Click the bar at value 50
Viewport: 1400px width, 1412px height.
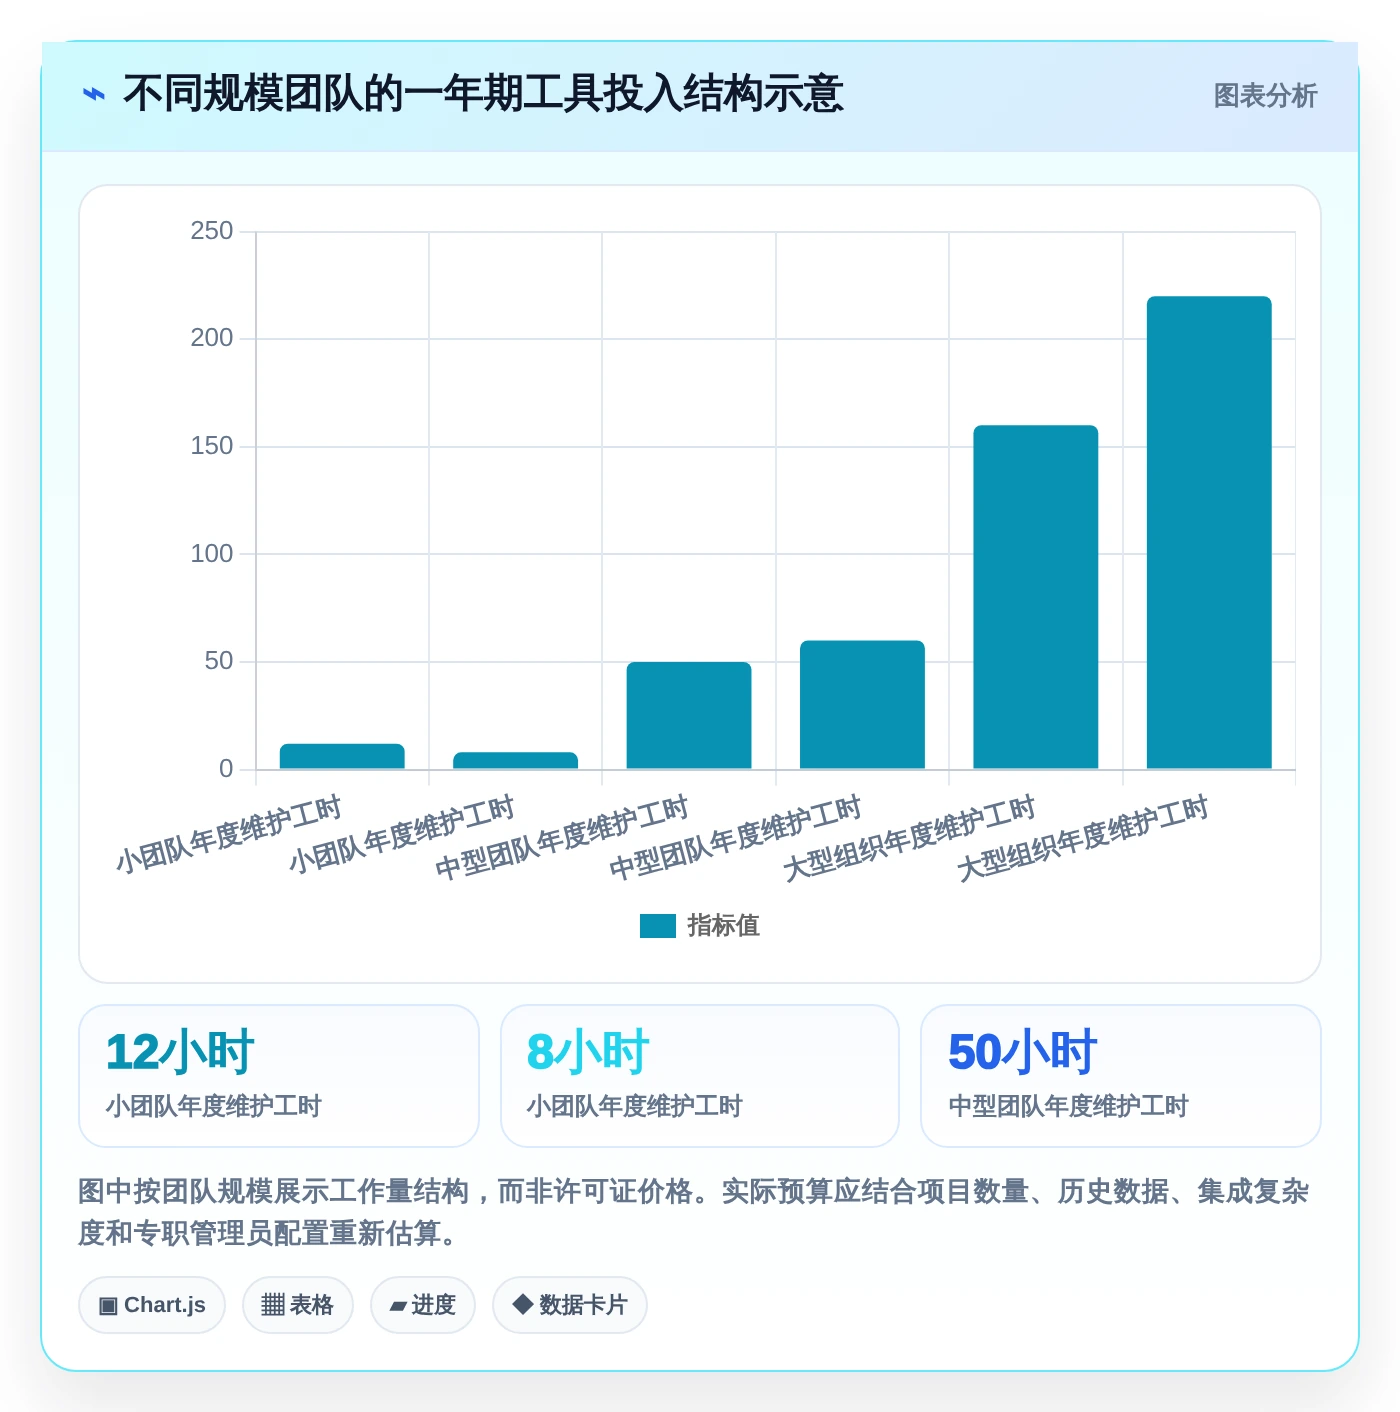click(x=689, y=715)
